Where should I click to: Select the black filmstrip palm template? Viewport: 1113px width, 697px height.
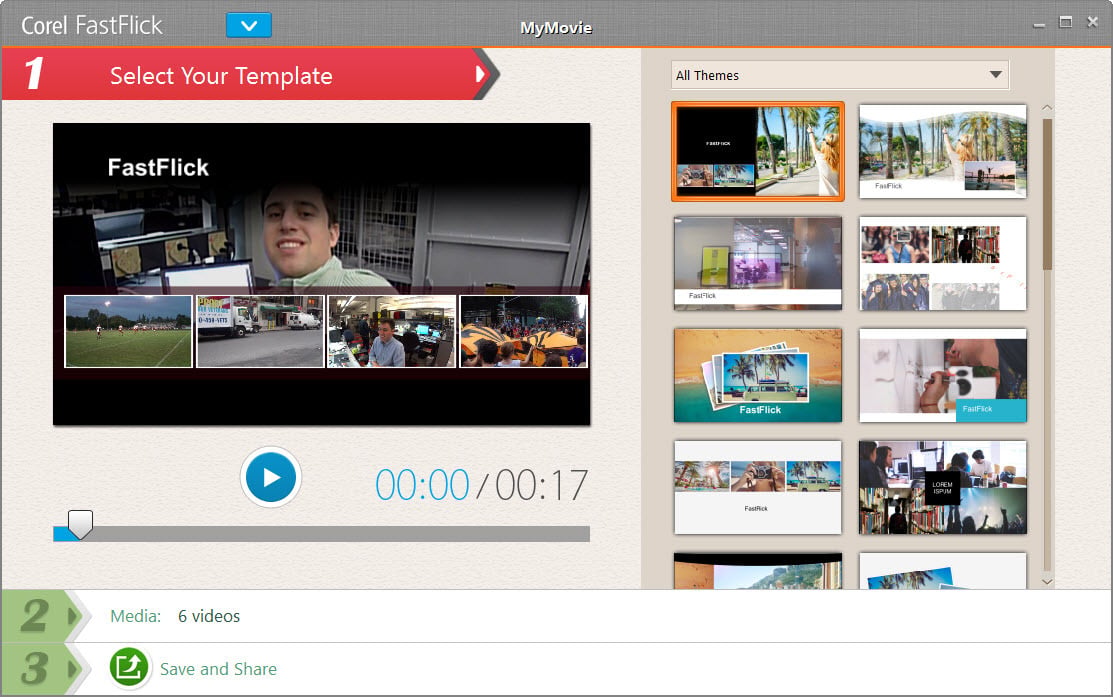[x=758, y=151]
